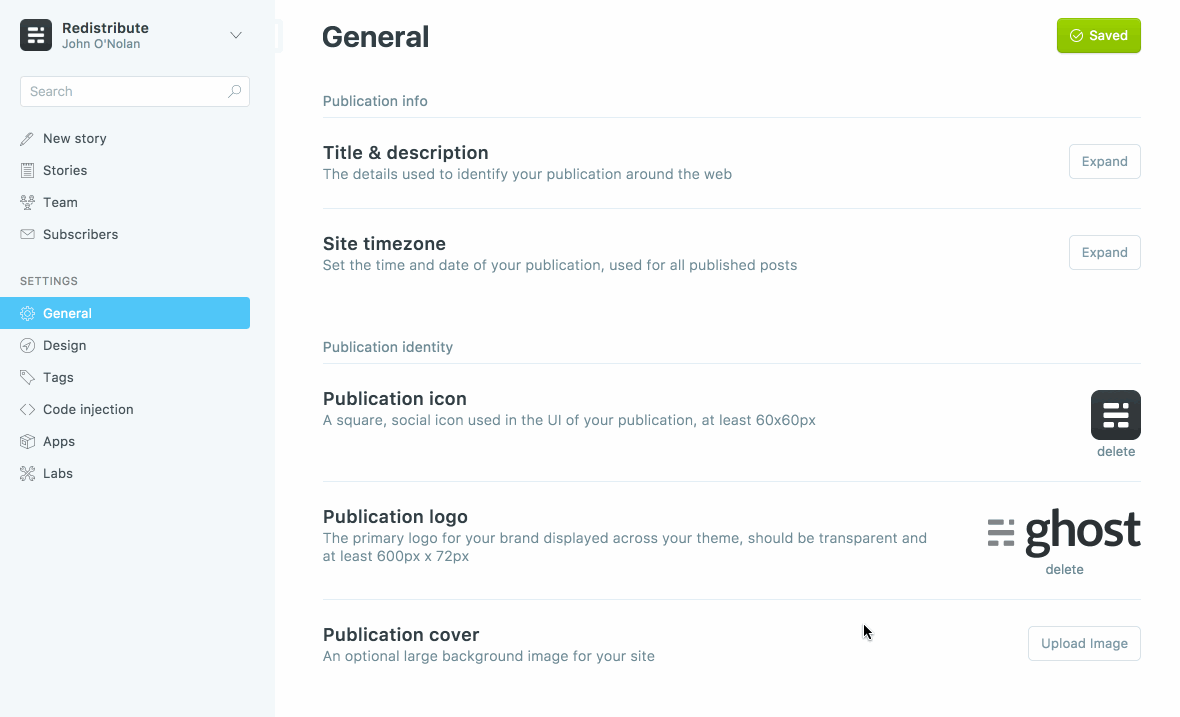Select the New story pencil icon
This screenshot has width=1180, height=717.
click(x=27, y=138)
